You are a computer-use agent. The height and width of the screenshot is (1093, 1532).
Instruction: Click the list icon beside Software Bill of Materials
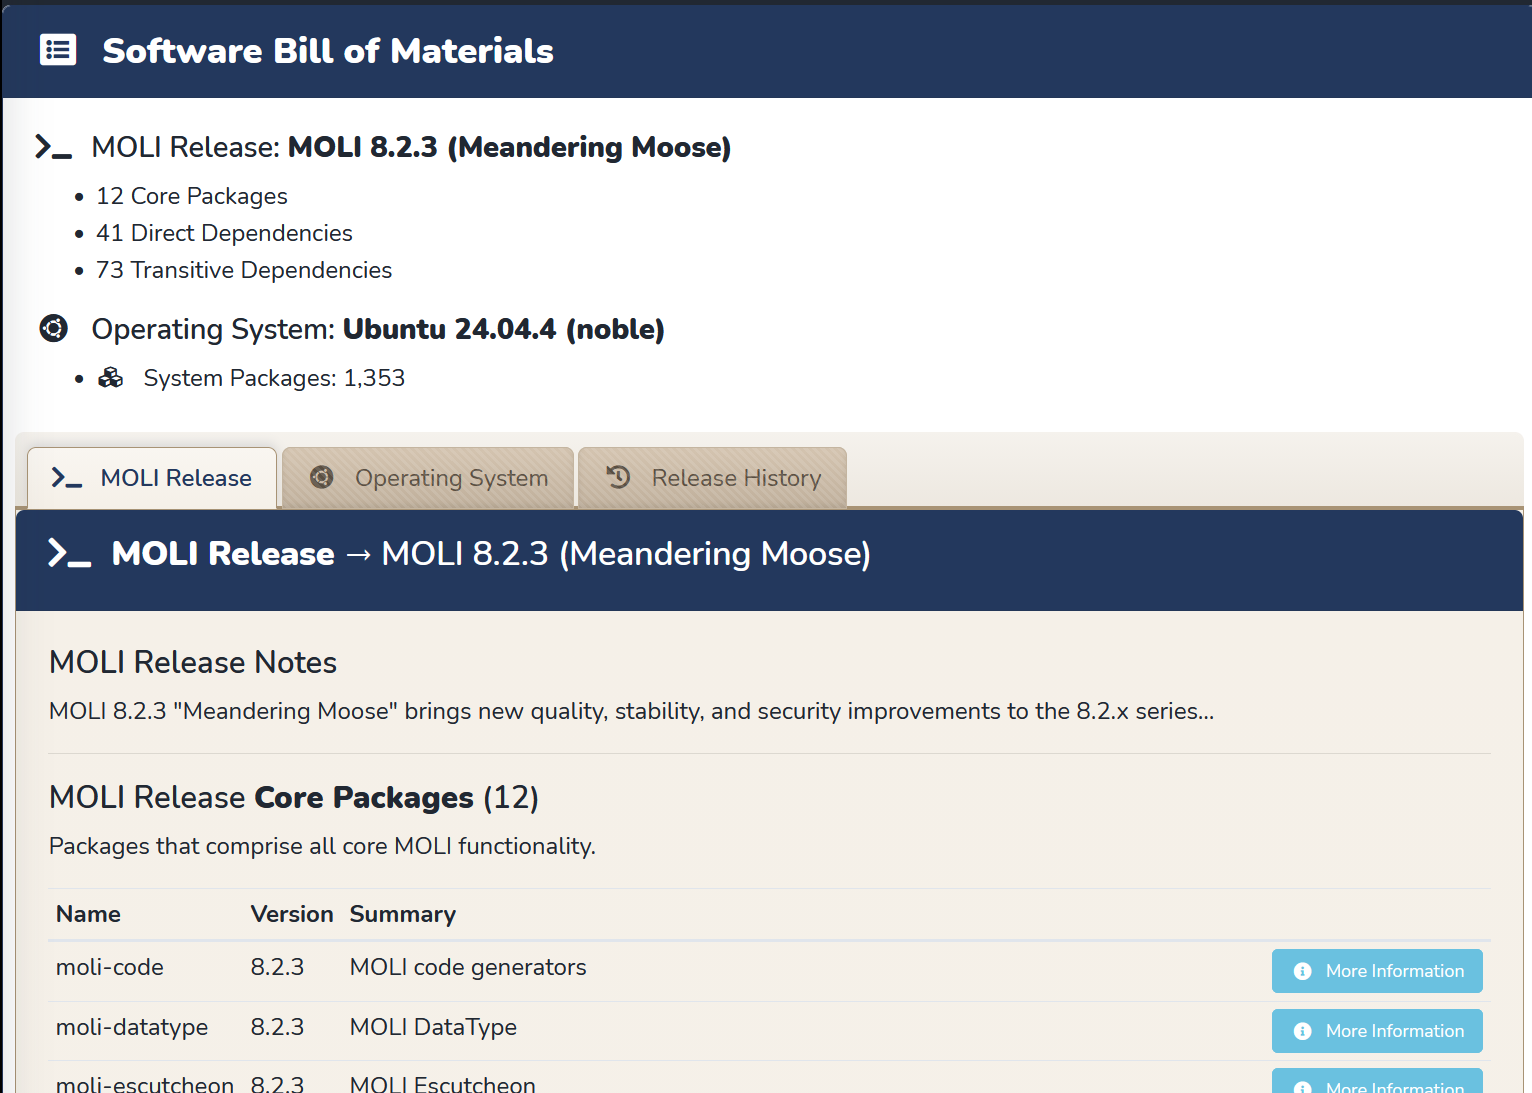58,50
